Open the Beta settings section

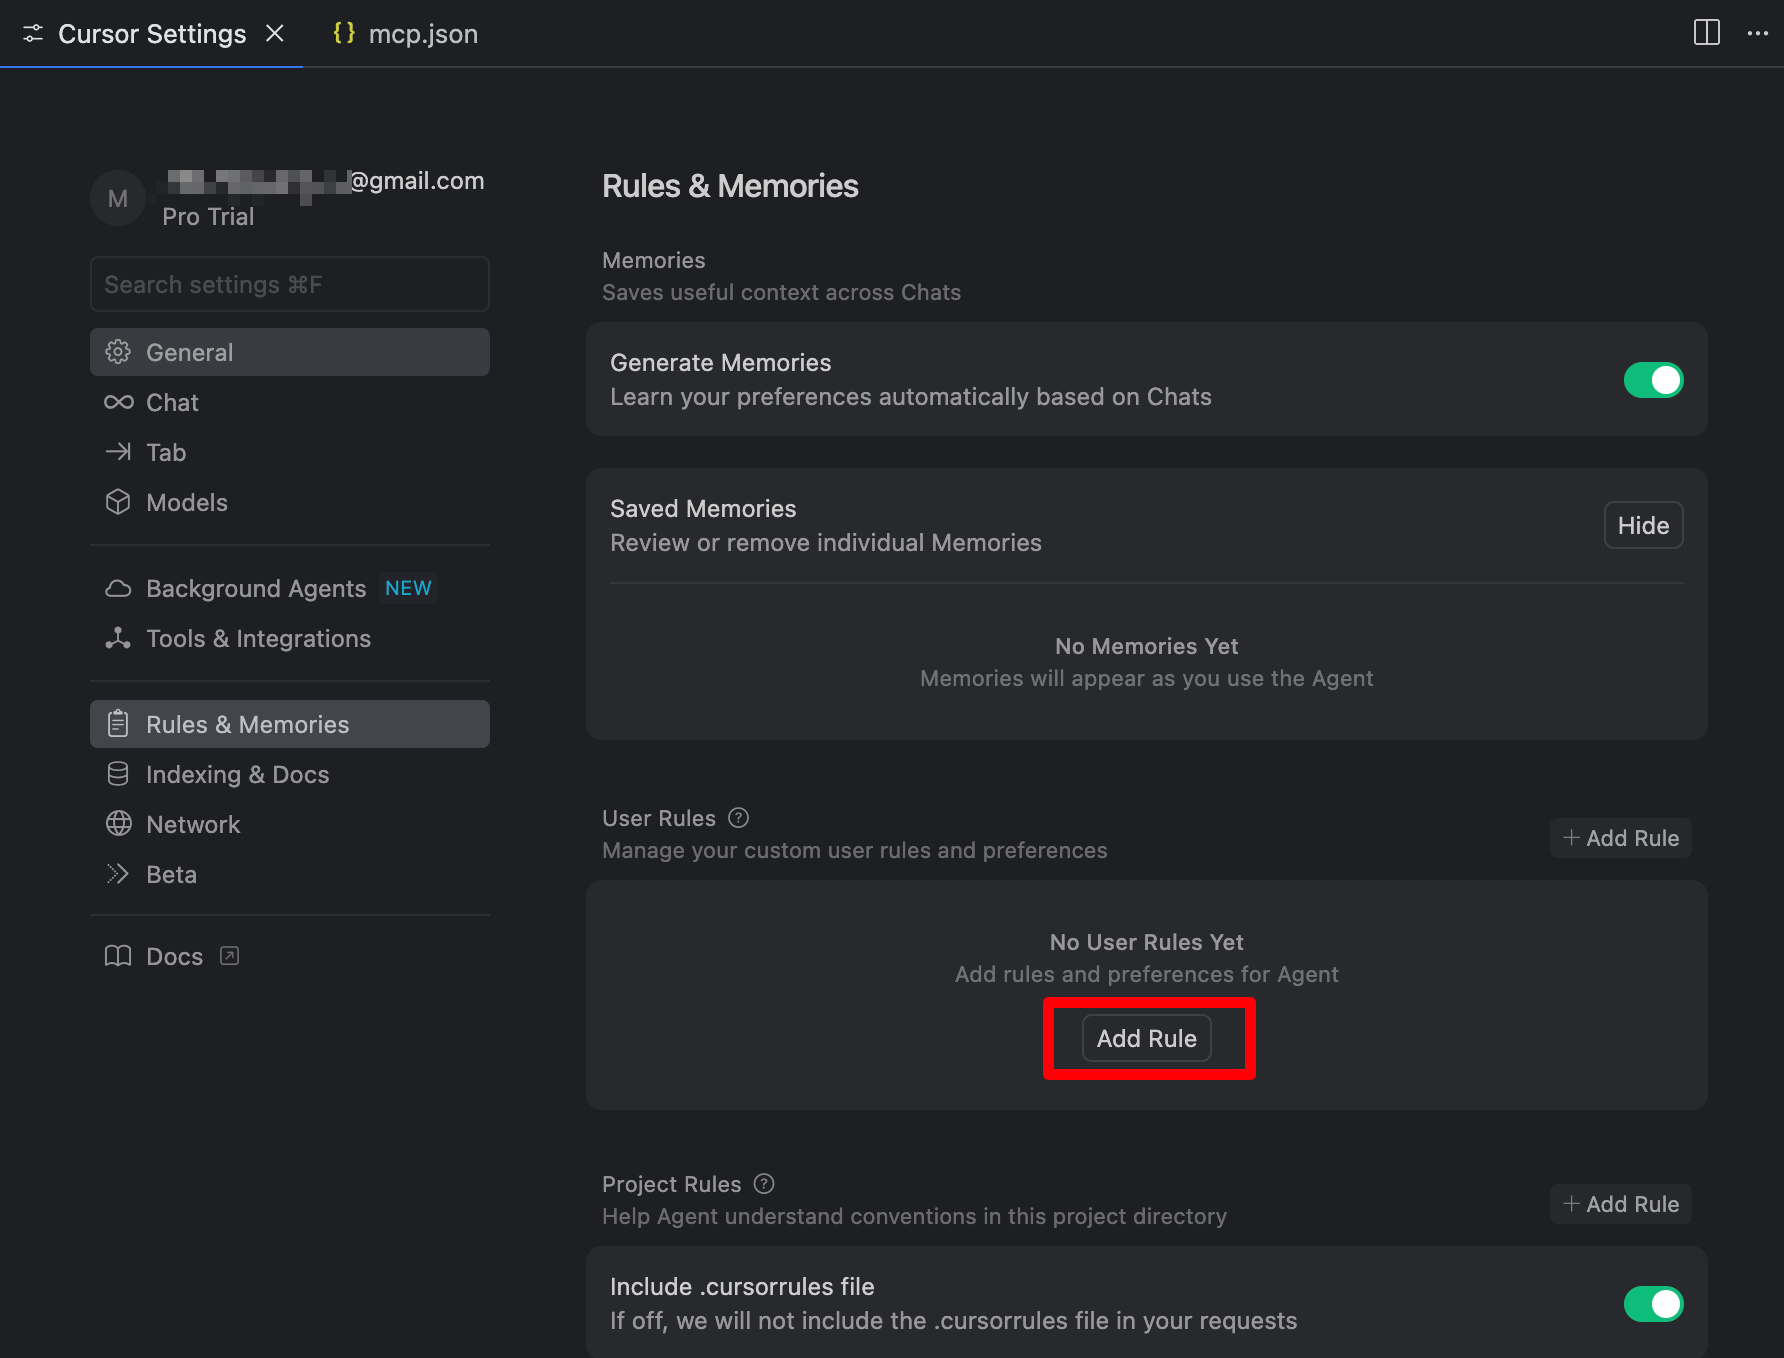click(x=290, y=874)
